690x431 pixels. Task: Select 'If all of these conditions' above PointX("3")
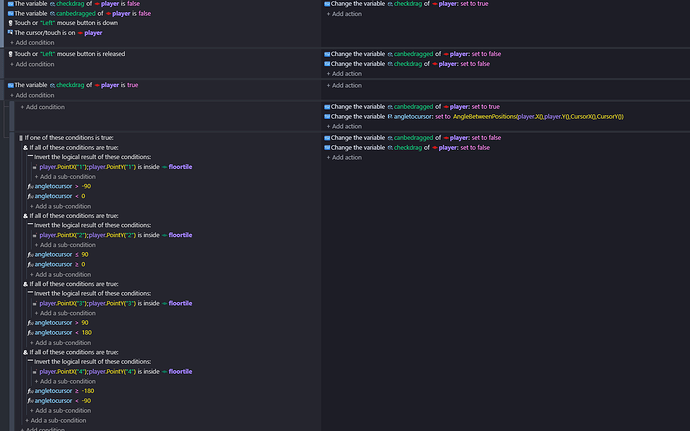[70, 284]
